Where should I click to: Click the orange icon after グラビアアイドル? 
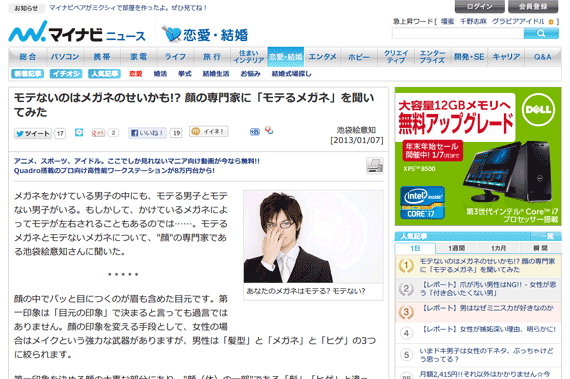(551, 22)
